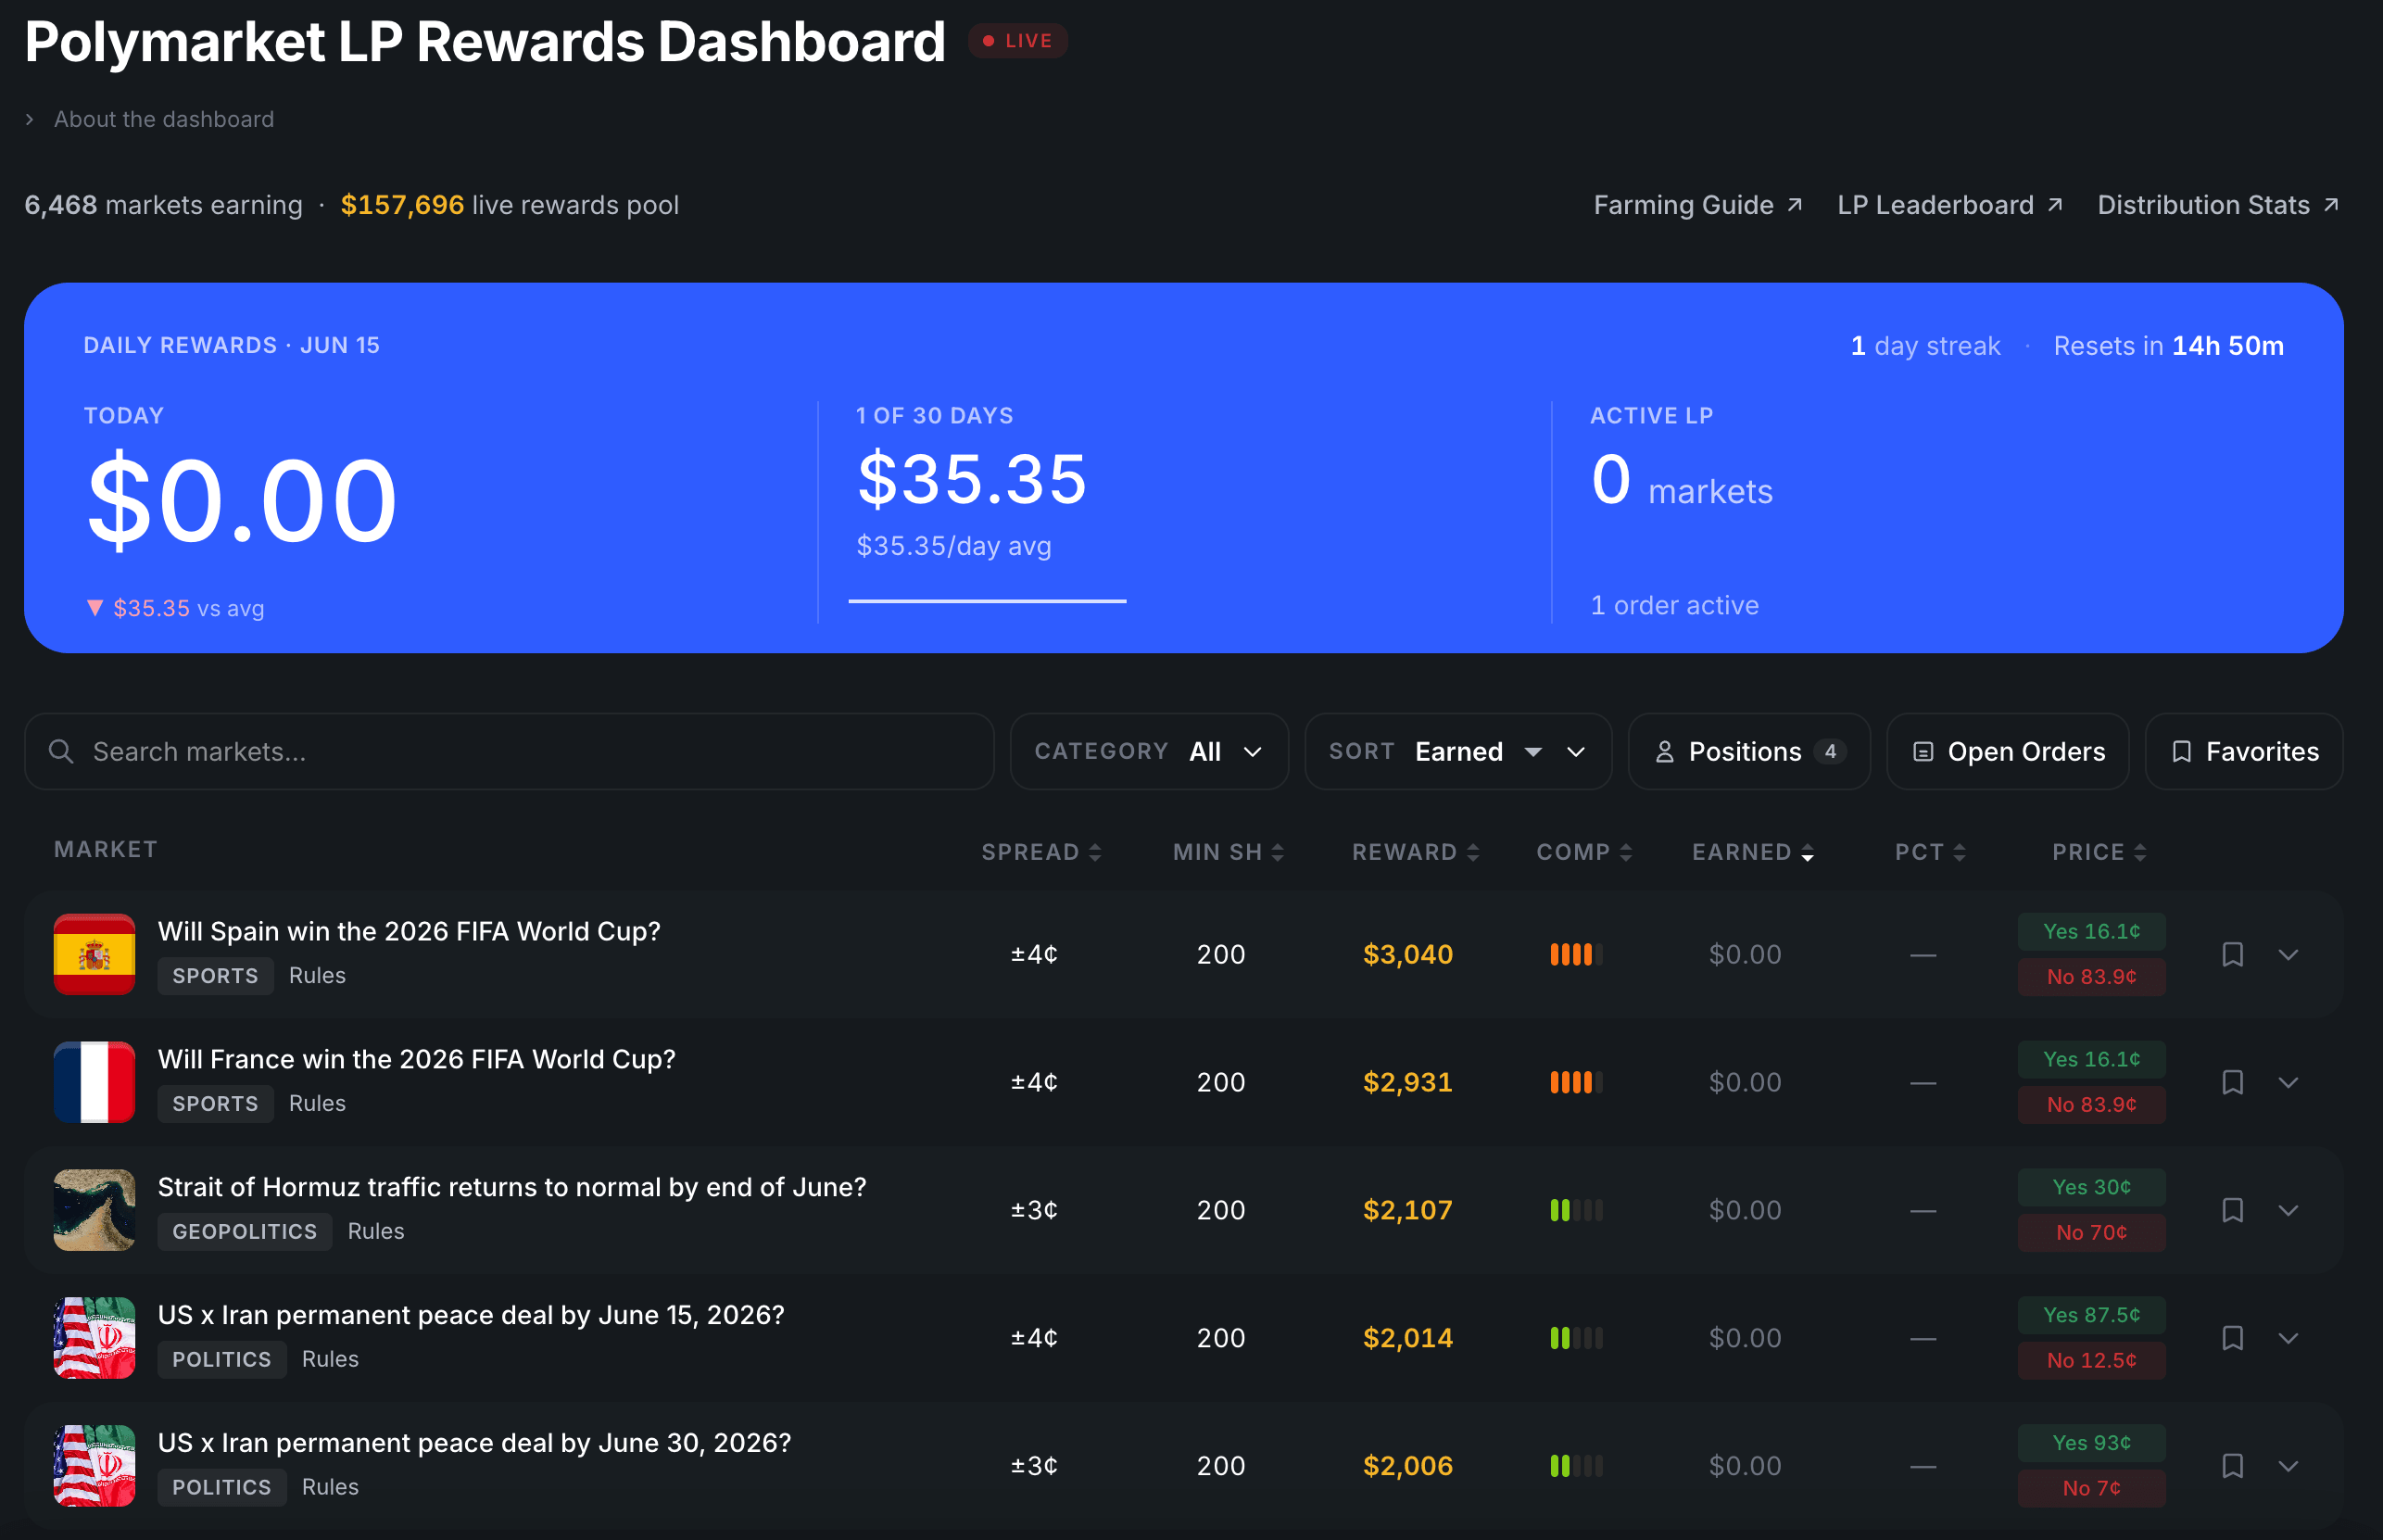Sort table by Reward column

pyautogui.click(x=1415, y=852)
